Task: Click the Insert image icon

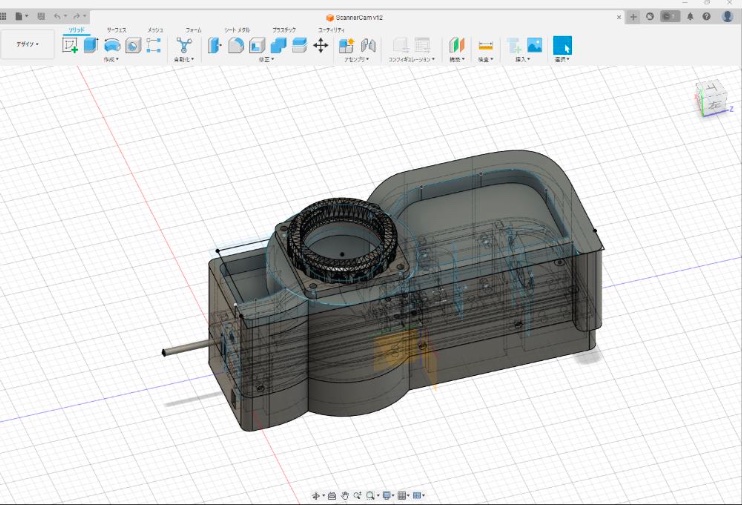Action: click(534, 45)
